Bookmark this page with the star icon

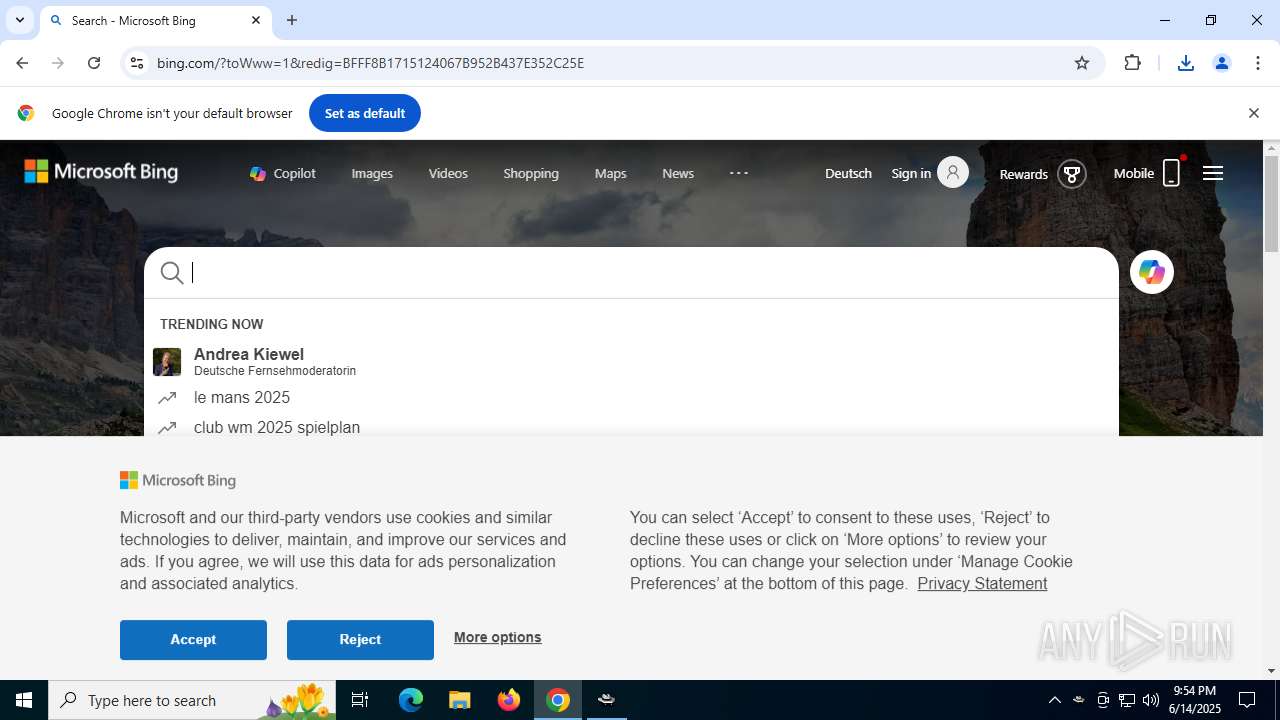pyautogui.click(x=1082, y=63)
